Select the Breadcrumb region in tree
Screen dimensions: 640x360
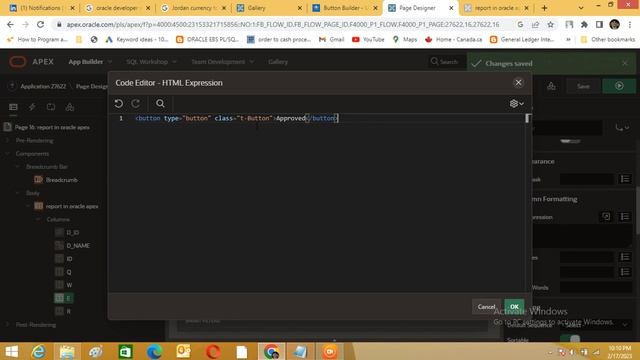[61, 180]
